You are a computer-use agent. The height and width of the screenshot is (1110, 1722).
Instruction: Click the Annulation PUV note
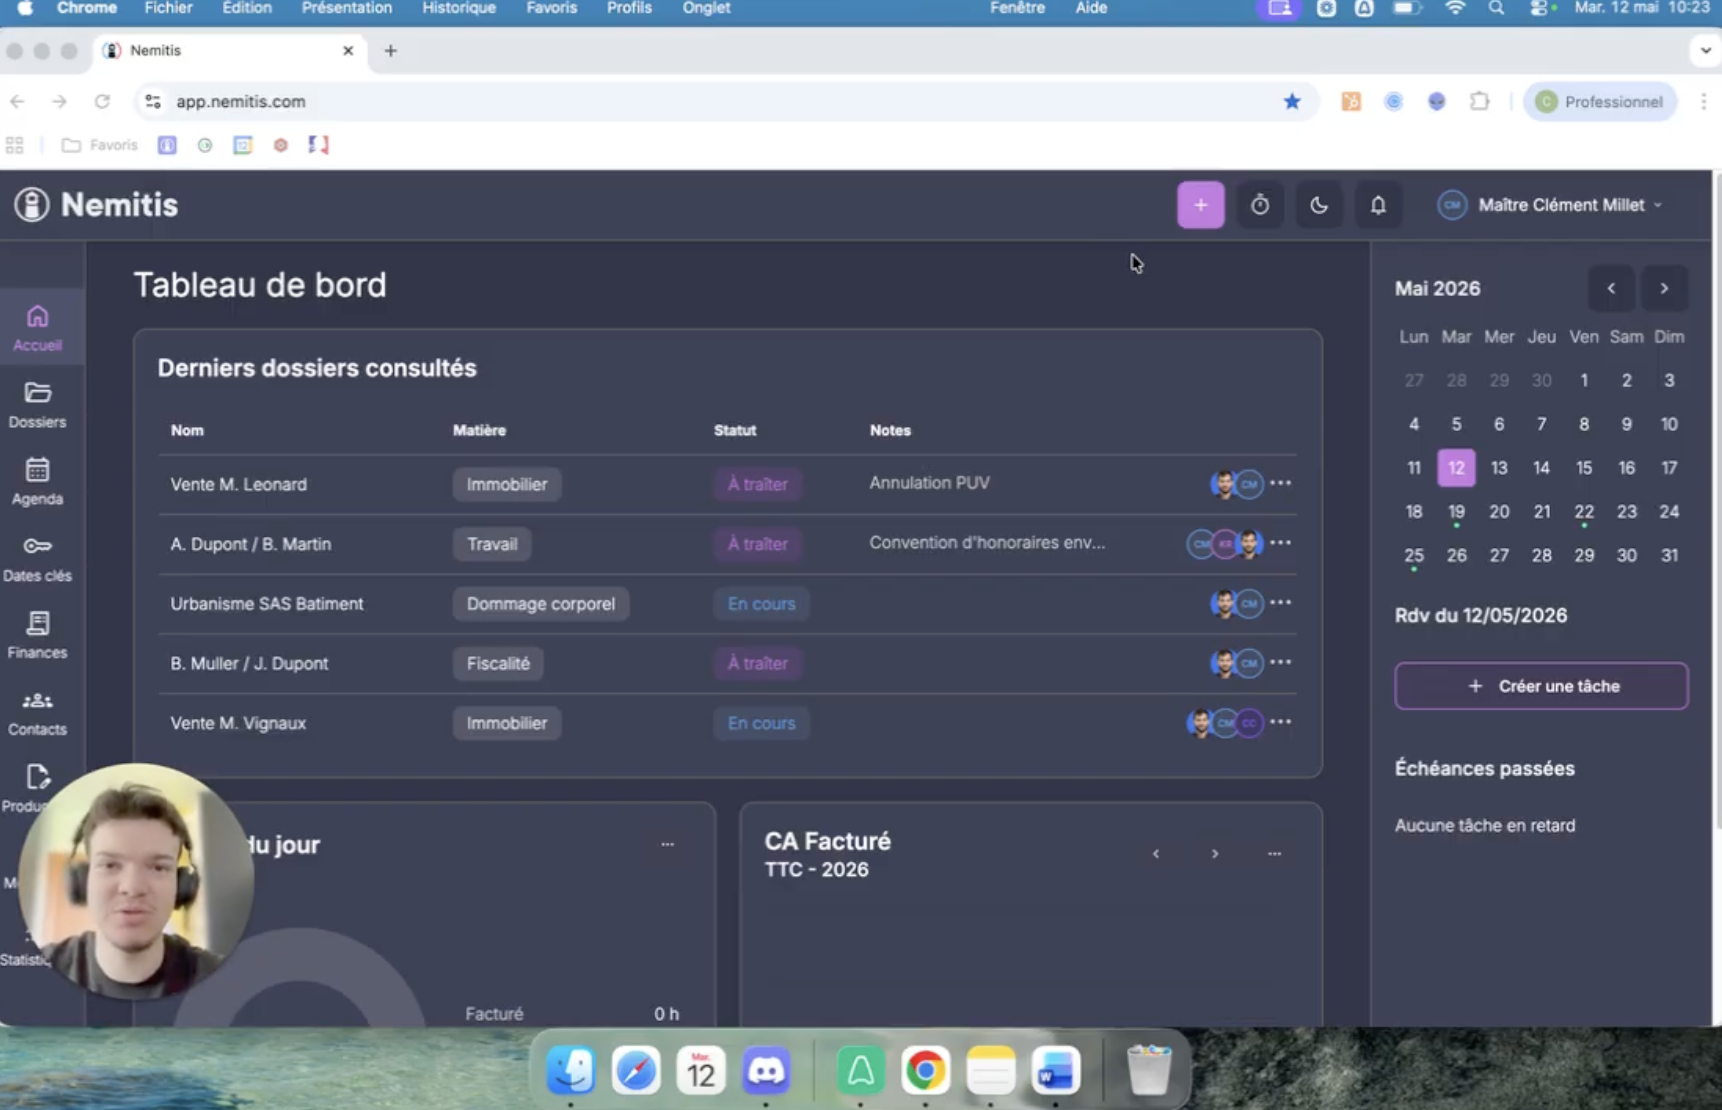929,483
